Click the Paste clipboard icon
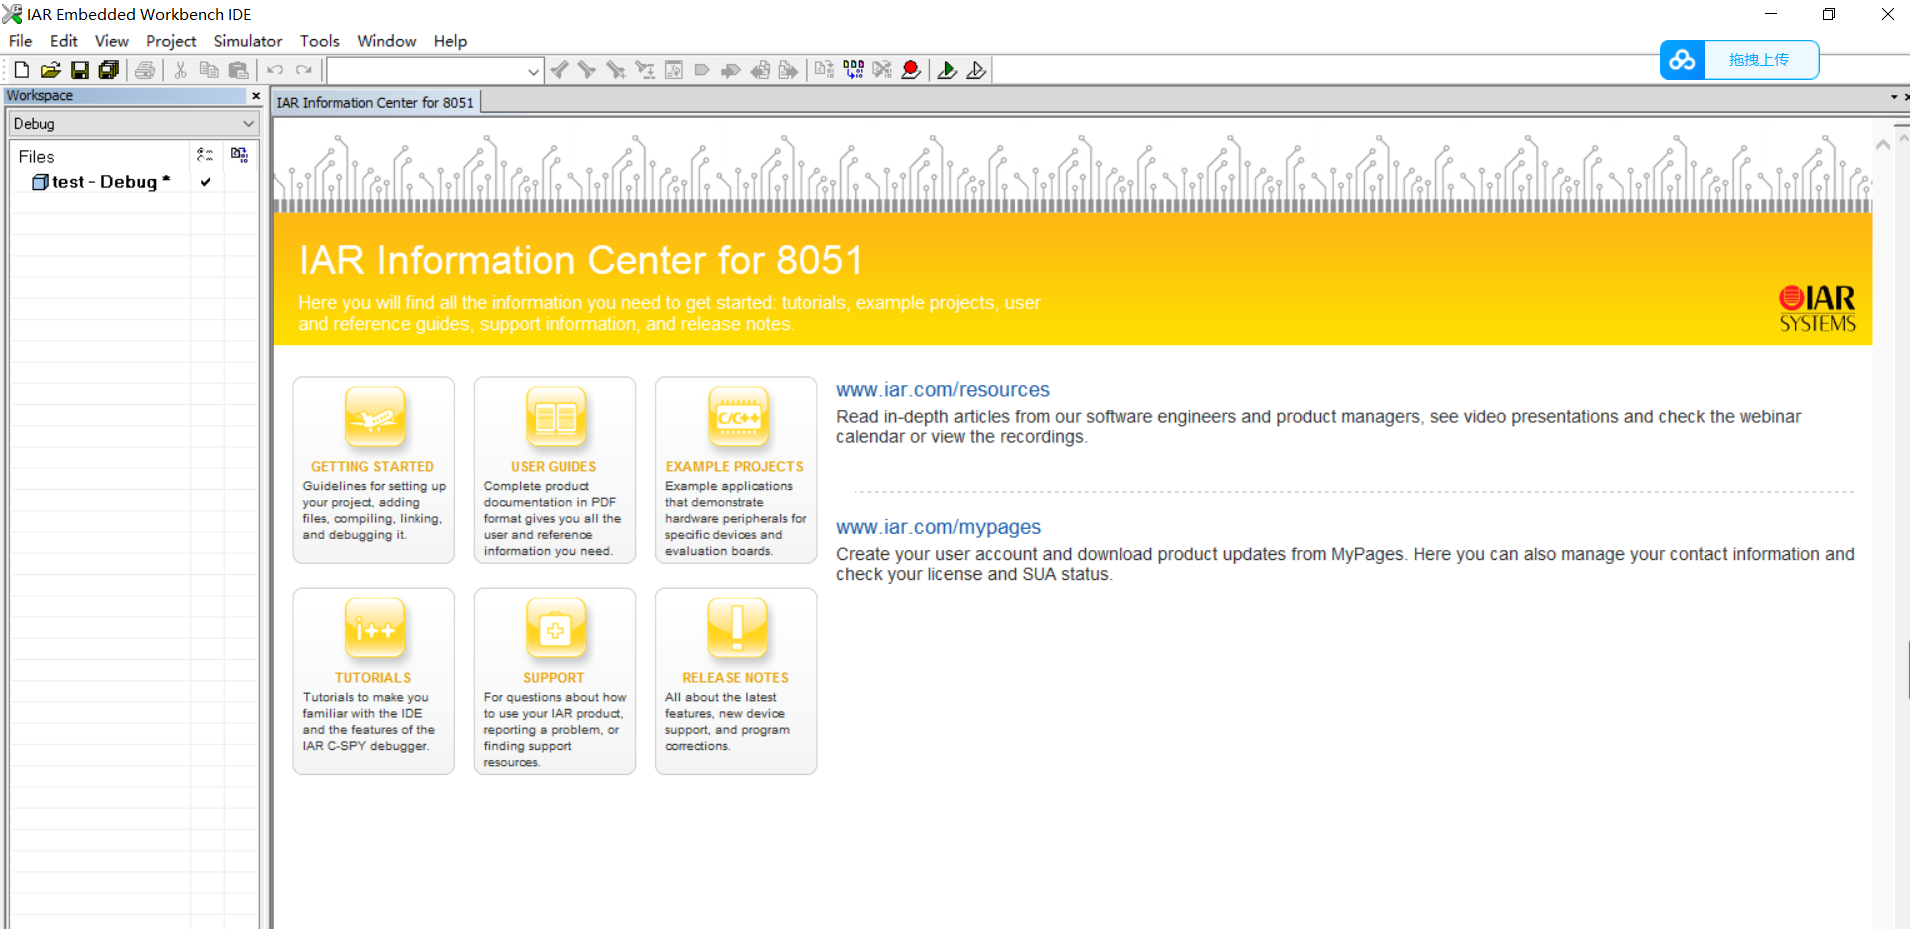Image resolution: width=1910 pixels, height=929 pixels. (238, 70)
